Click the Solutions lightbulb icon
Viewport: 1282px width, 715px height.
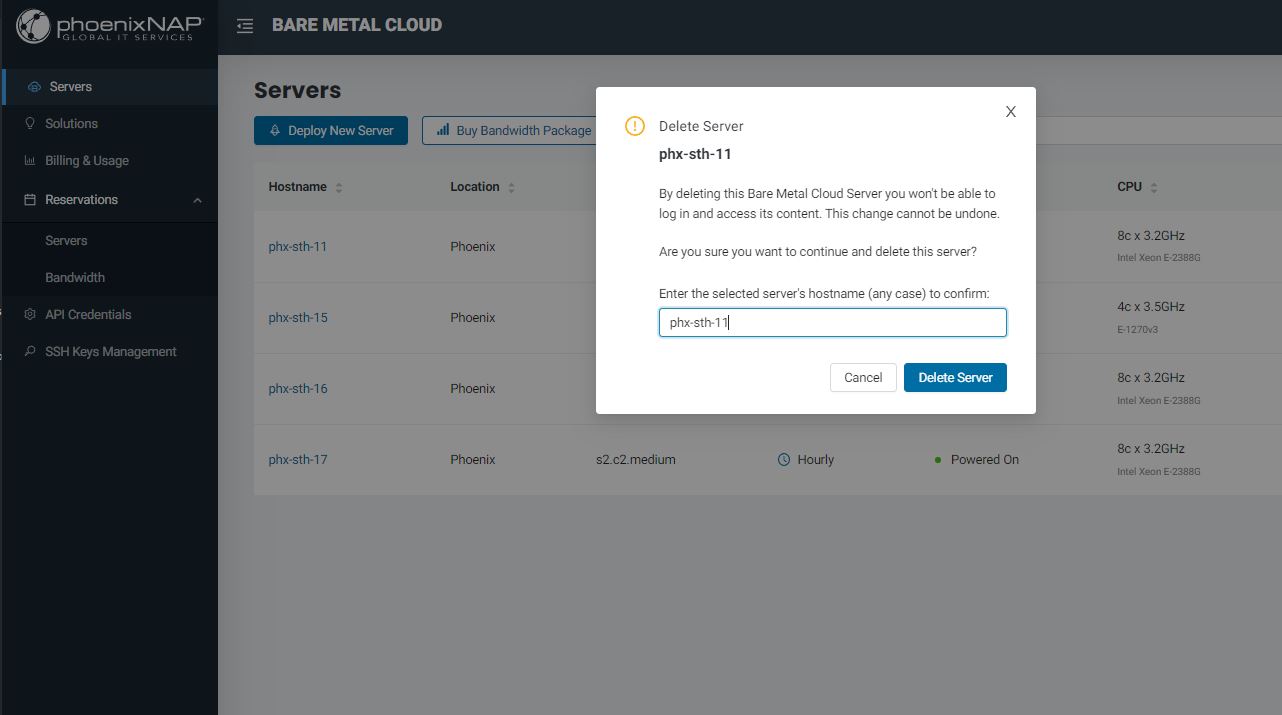30,124
